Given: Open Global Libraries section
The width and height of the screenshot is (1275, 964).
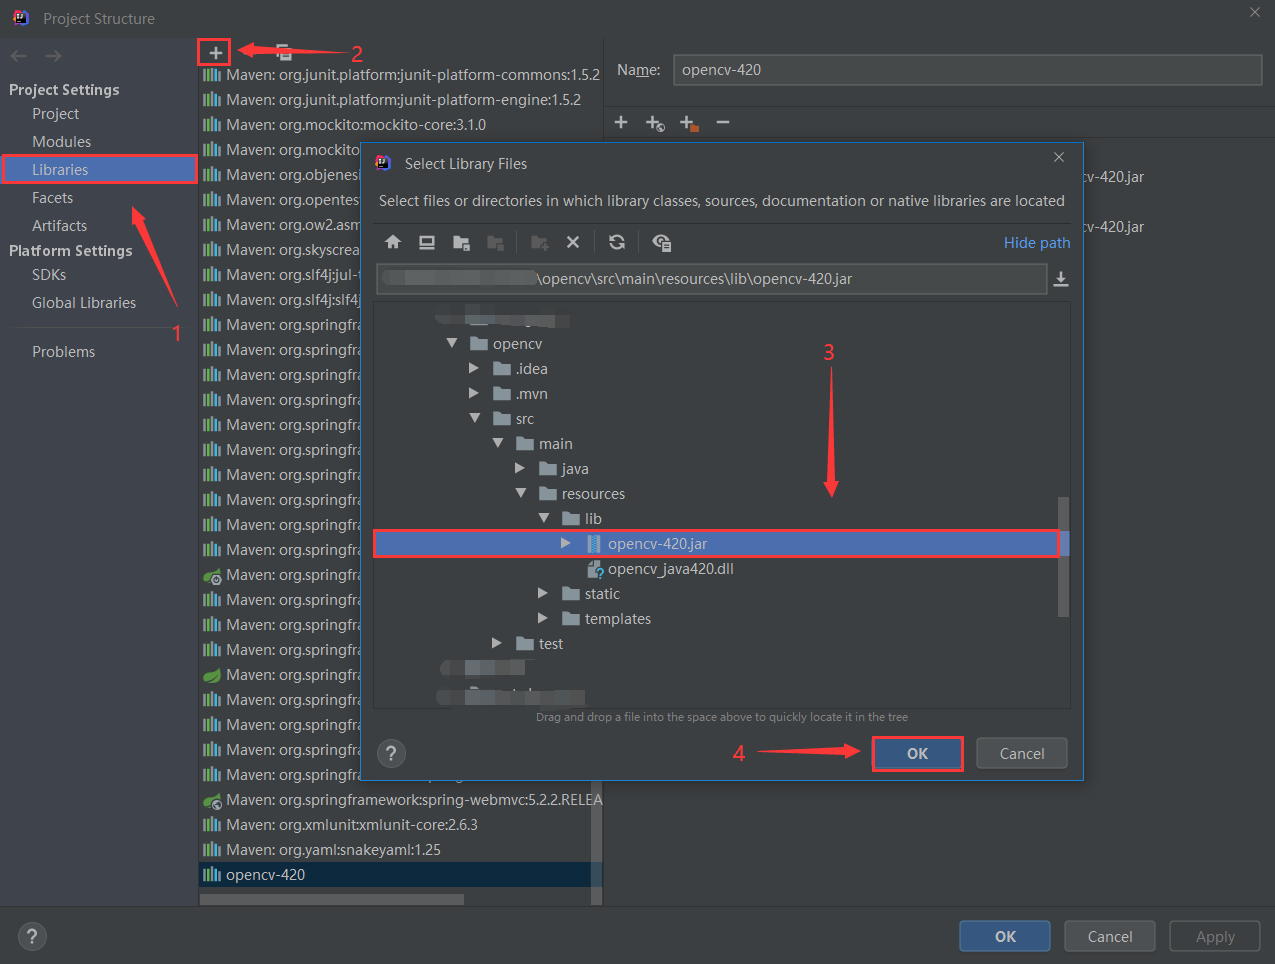Looking at the screenshot, I should [x=84, y=303].
